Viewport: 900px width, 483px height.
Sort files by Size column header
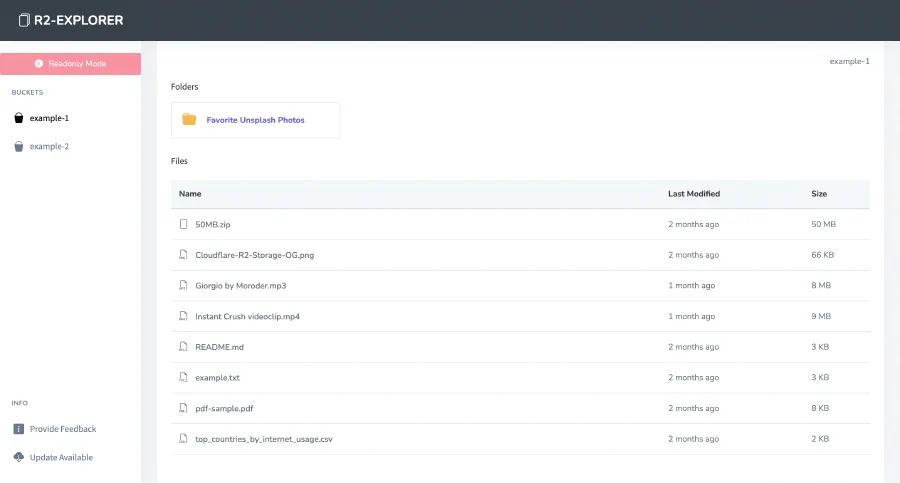point(819,194)
